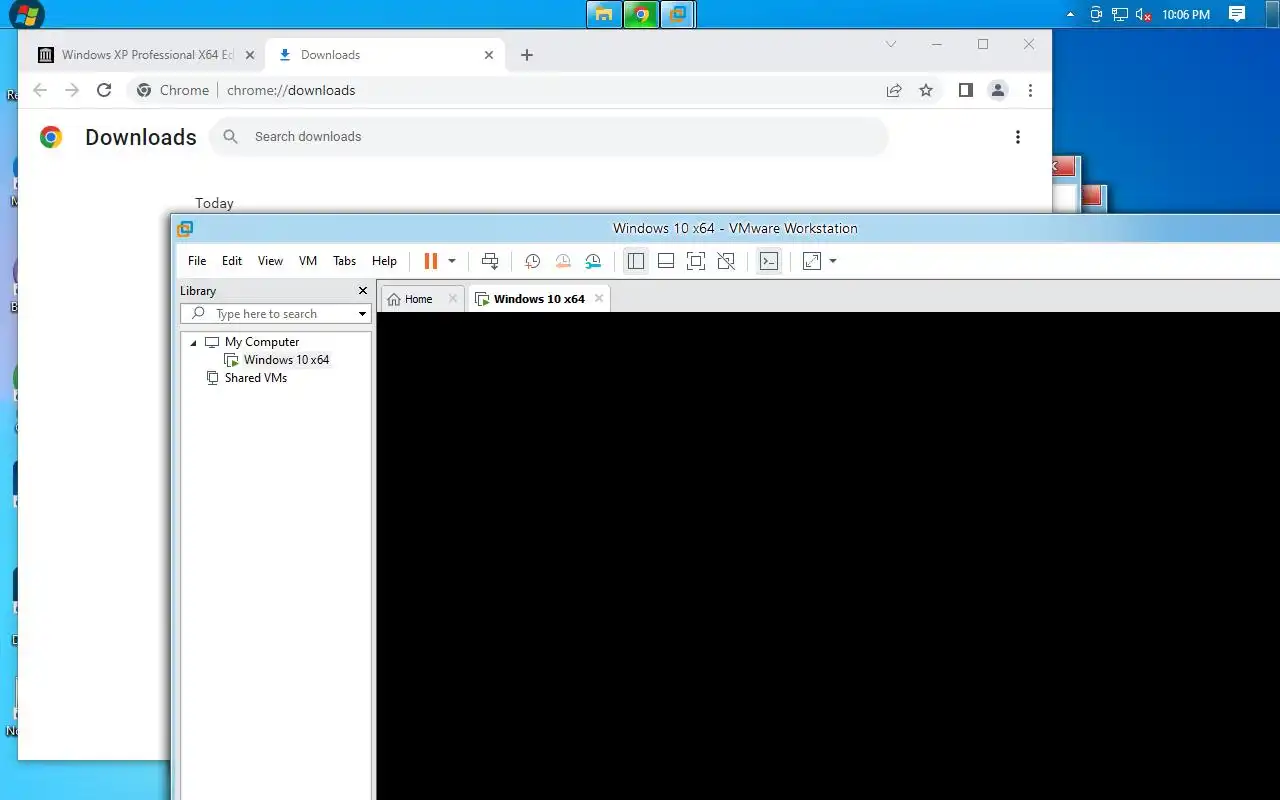The width and height of the screenshot is (1280, 800).
Task: Open the VMware View menu
Action: 270,261
